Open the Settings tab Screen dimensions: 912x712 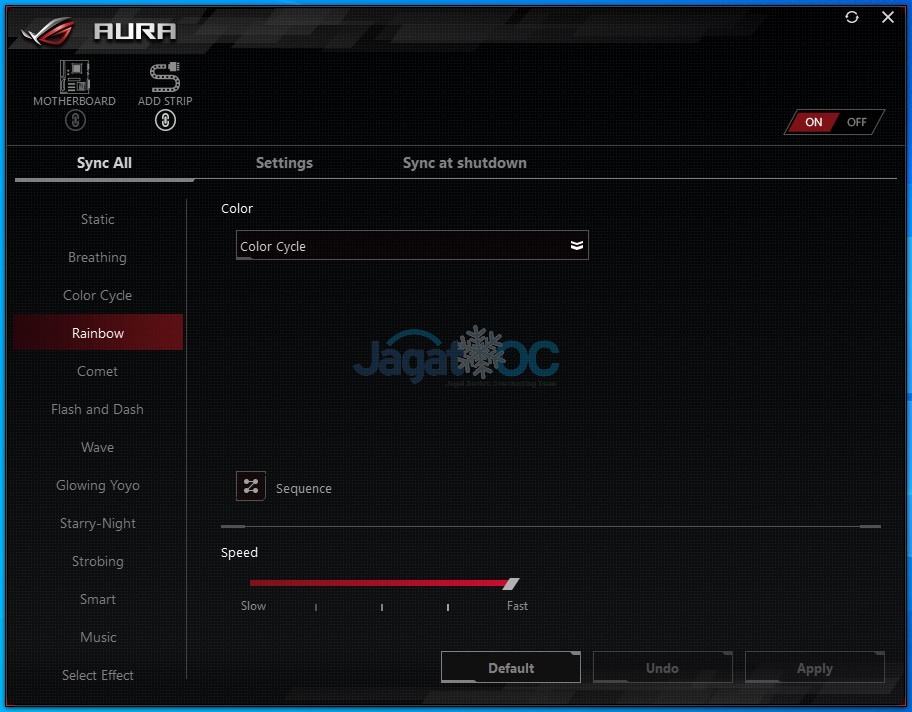point(284,163)
